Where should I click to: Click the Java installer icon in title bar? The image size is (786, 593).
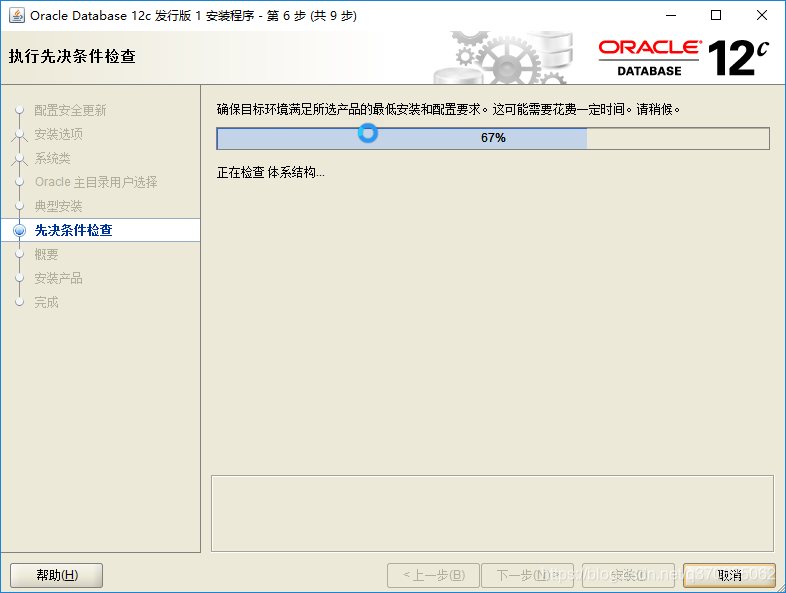click(17, 16)
